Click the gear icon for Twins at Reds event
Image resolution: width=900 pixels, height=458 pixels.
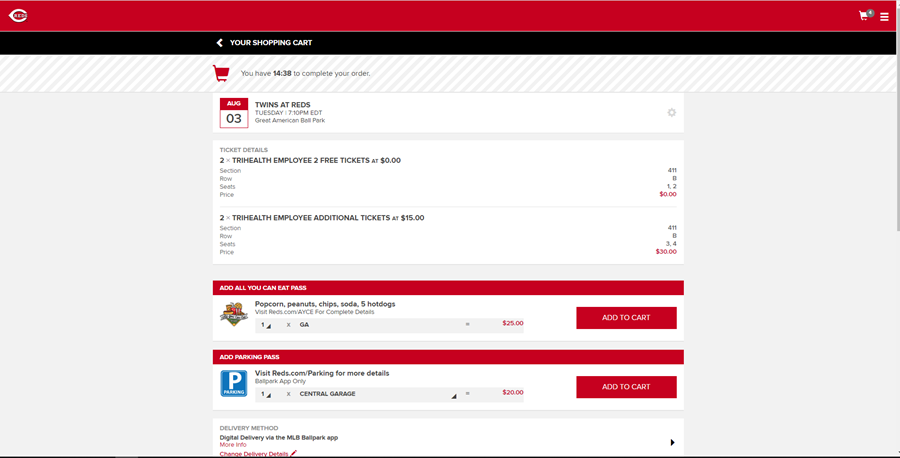pyautogui.click(x=672, y=112)
